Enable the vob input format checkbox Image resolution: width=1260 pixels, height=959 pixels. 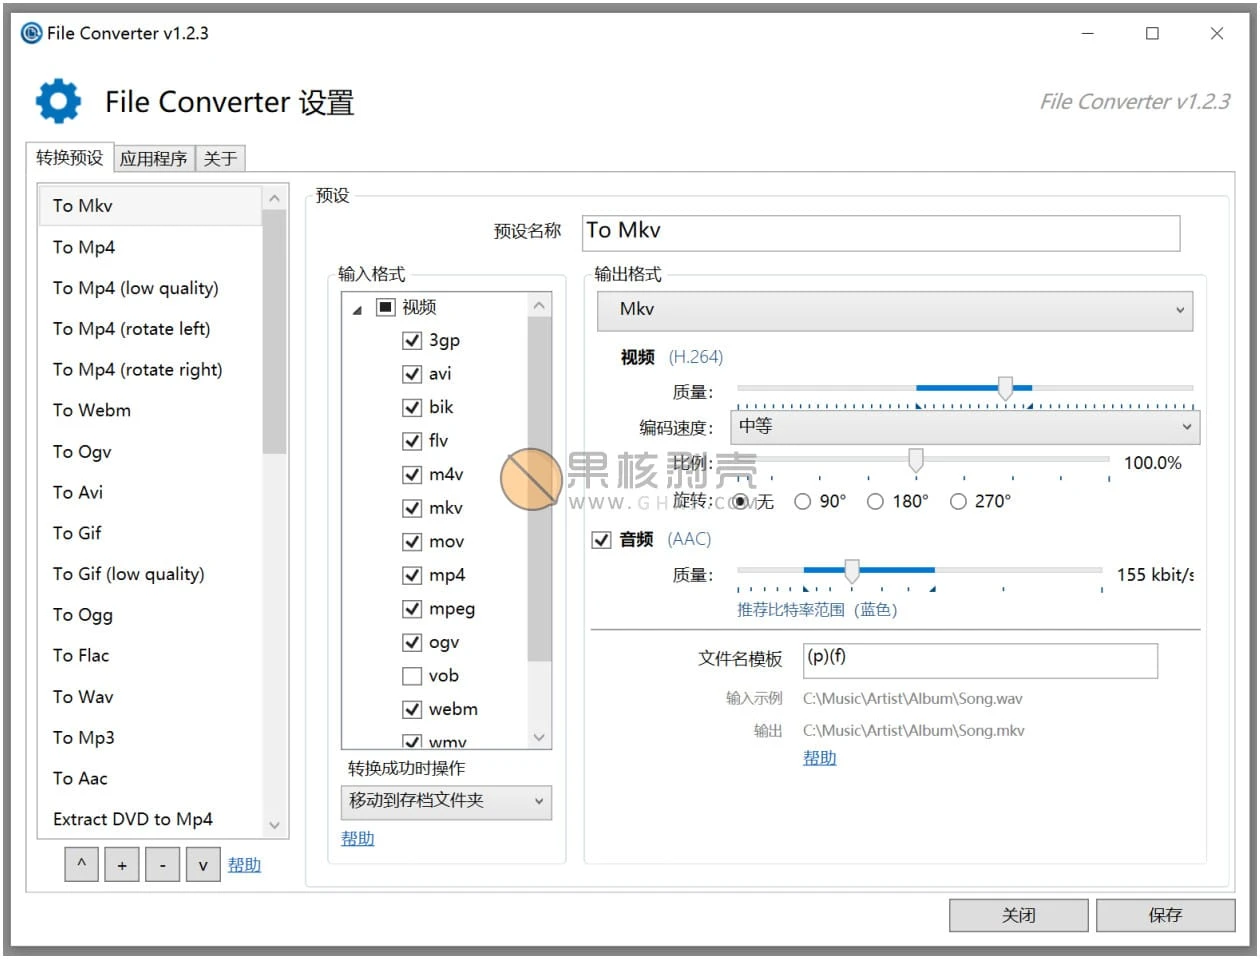tap(412, 675)
